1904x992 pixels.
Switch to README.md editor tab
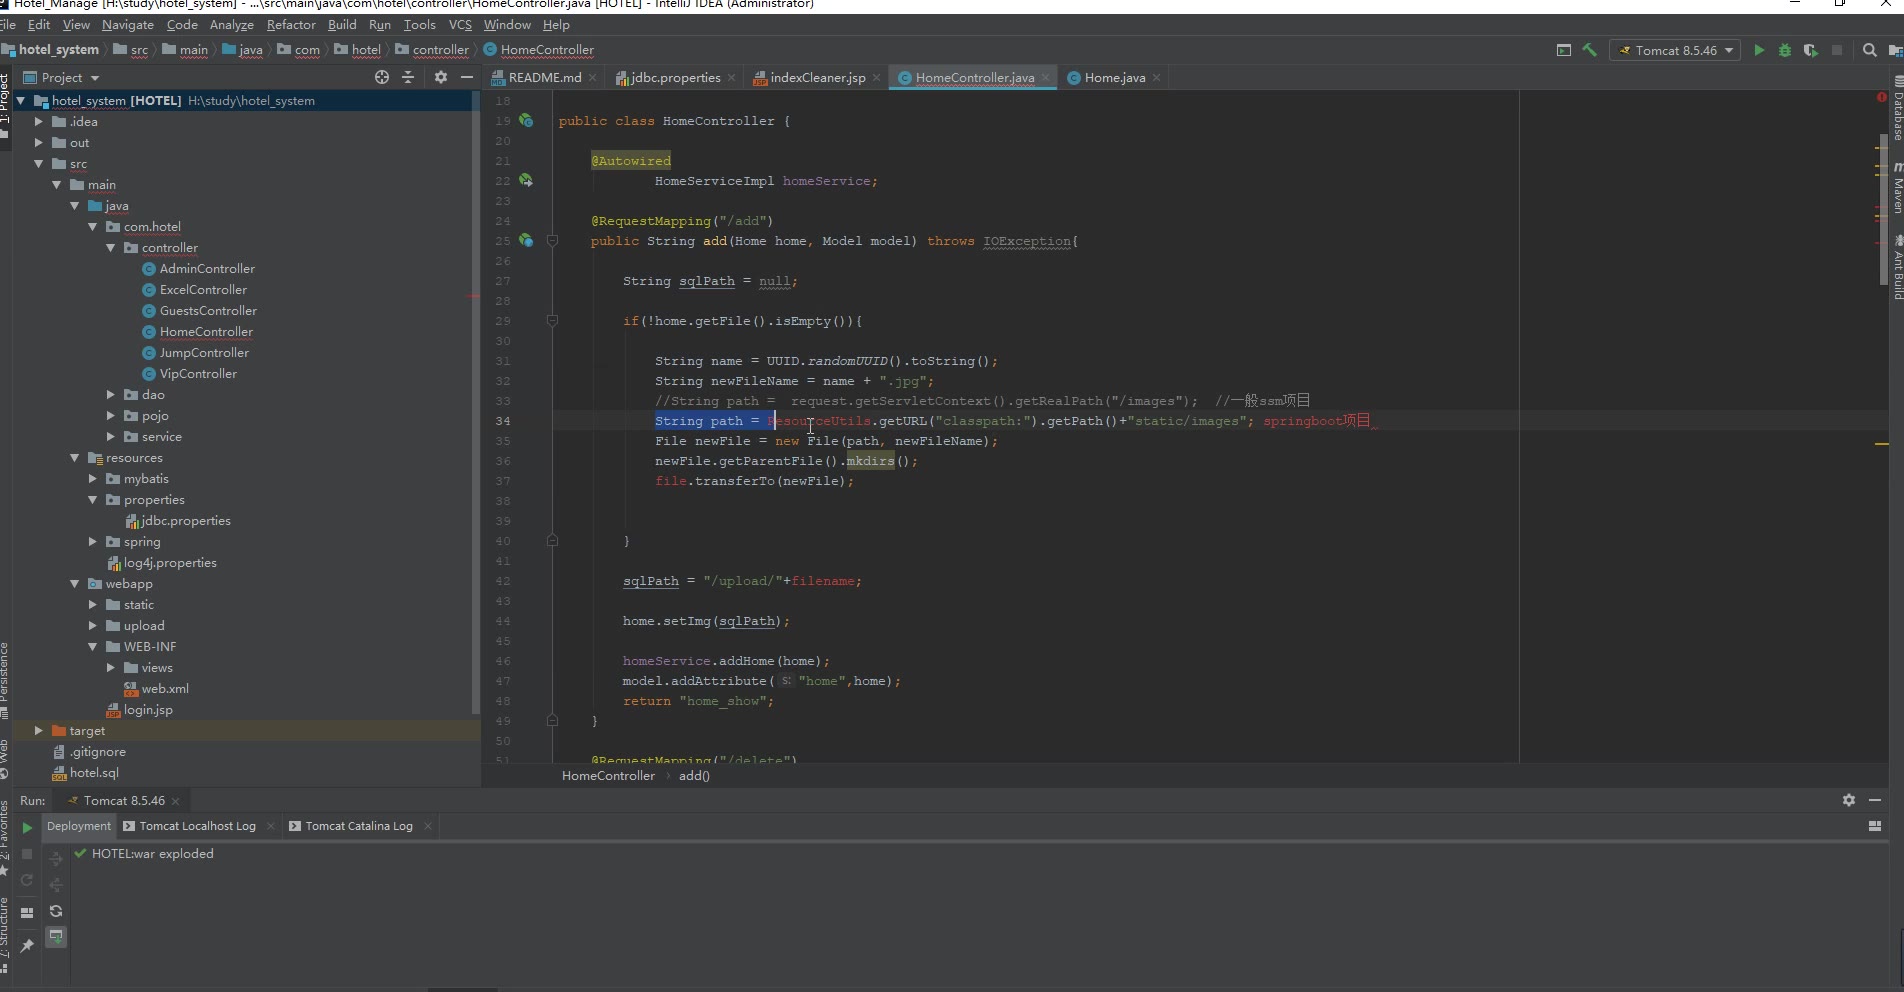pyautogui.click(x=544, y=77)
